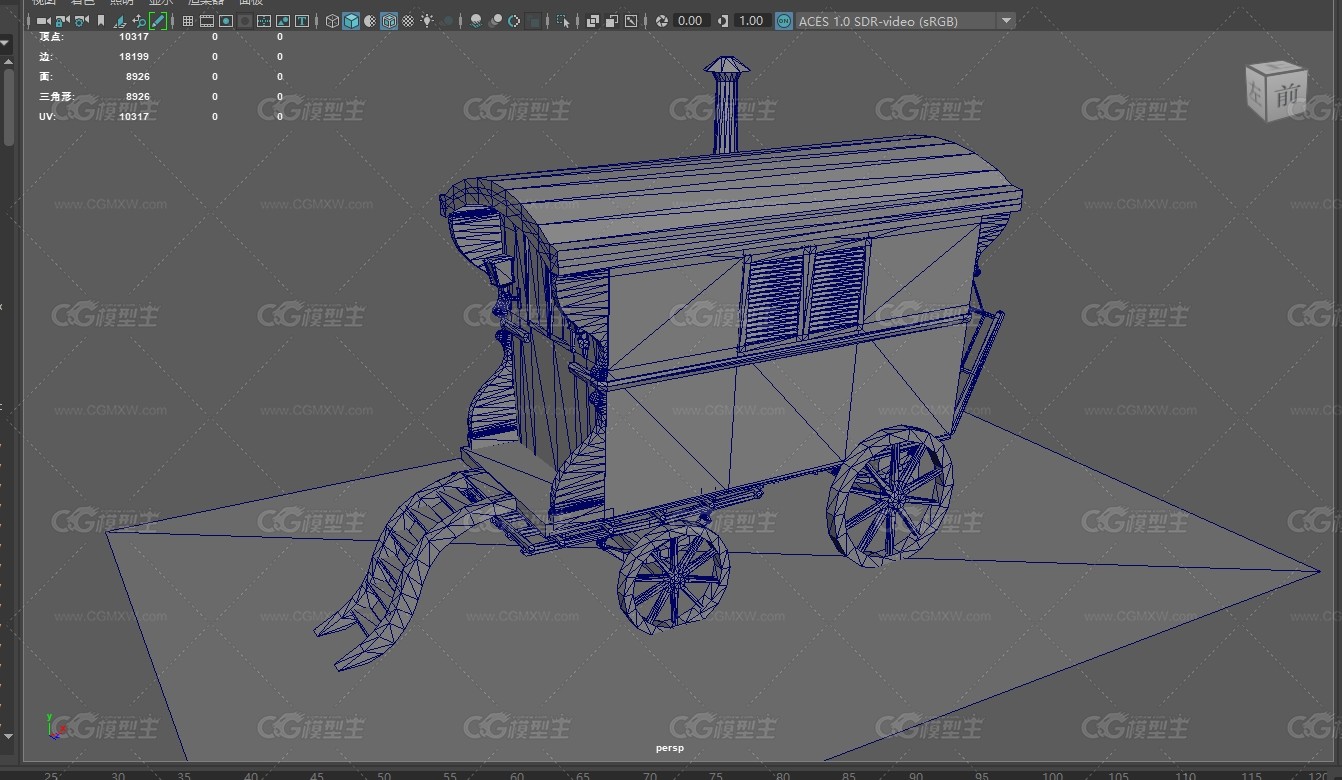Click the Isolate Select icon
1342x780 pixels.
563,21
